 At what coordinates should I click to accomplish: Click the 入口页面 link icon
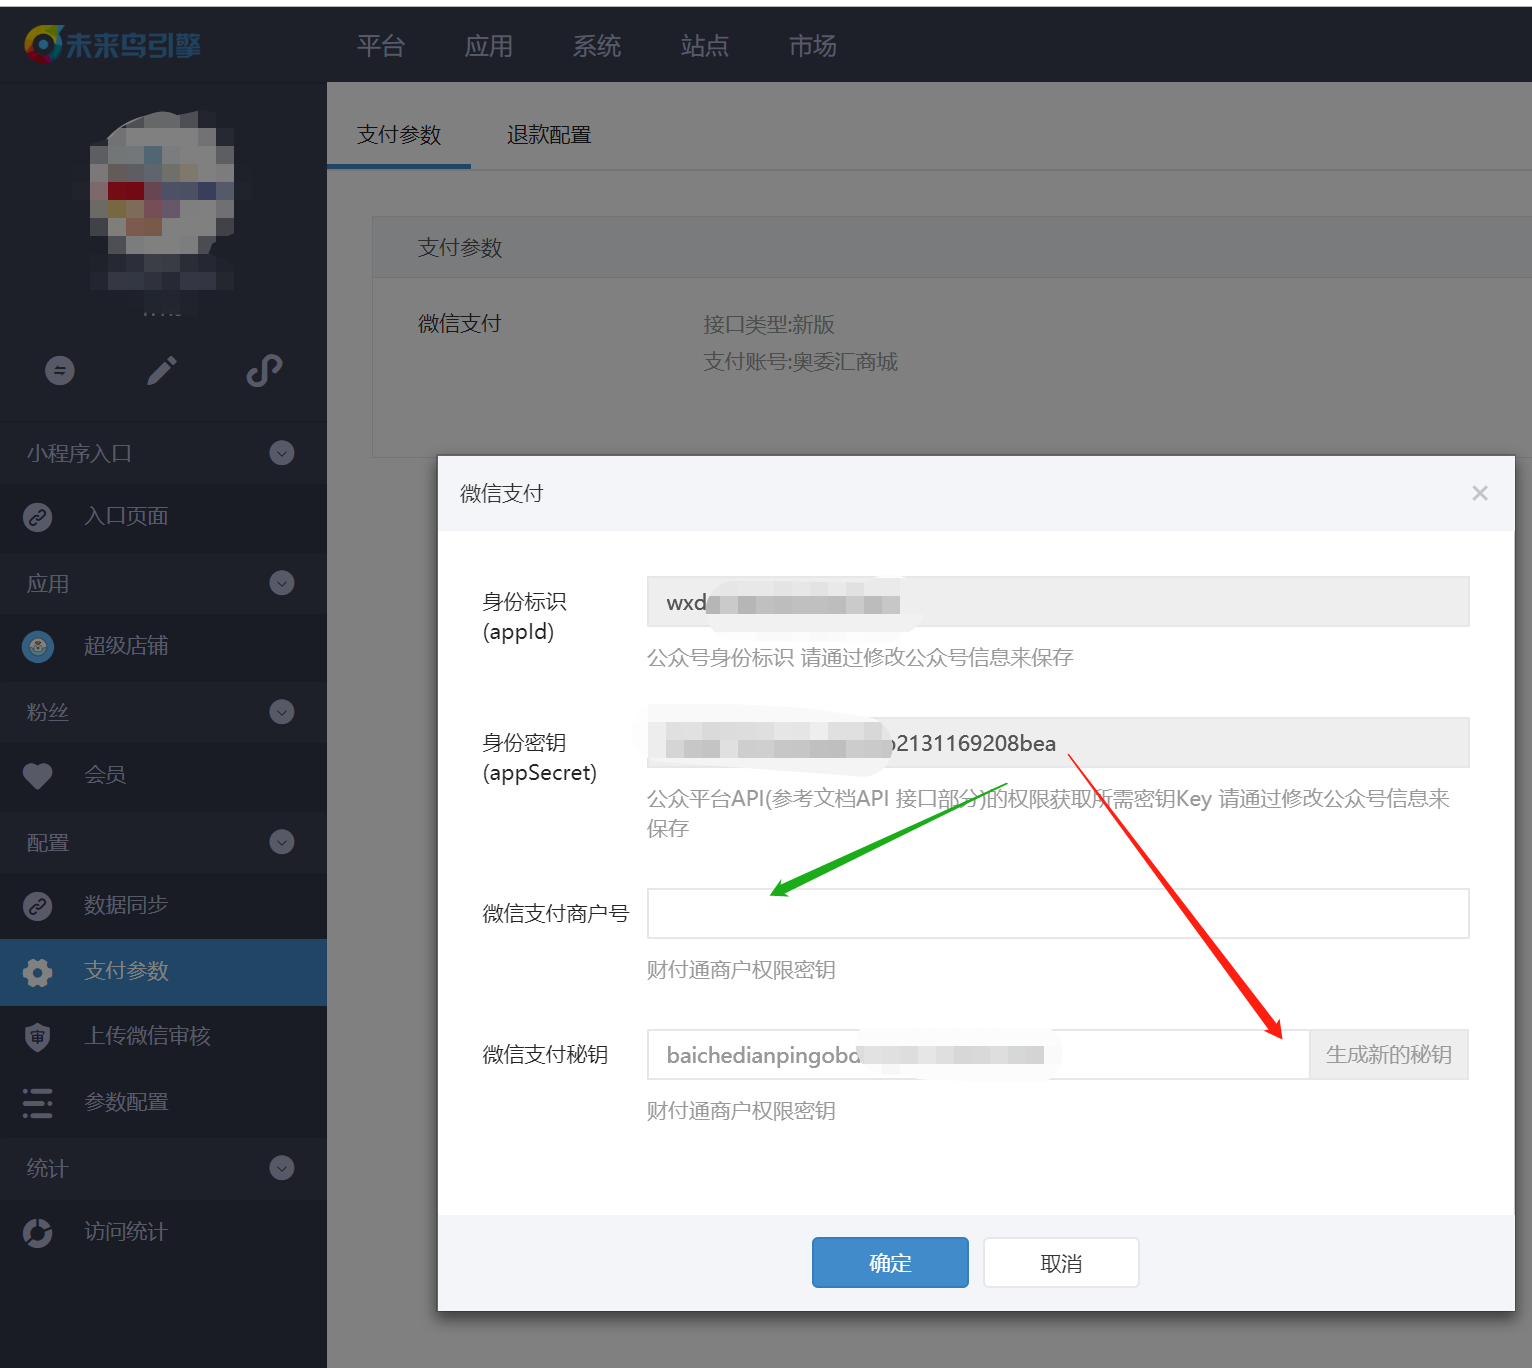(38, 517)
